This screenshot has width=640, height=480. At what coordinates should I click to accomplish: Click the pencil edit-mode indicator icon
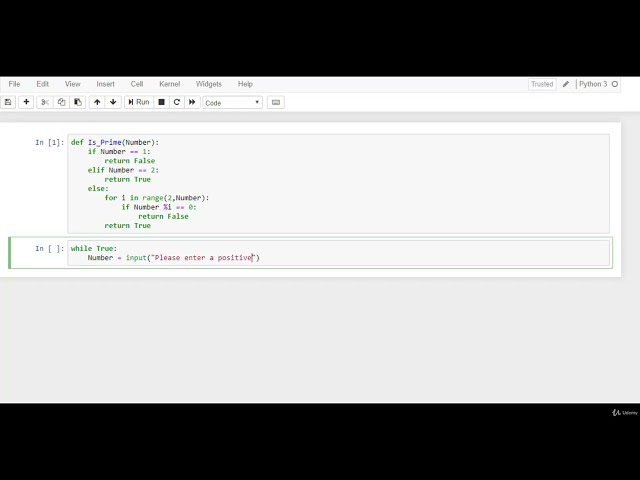566,84
